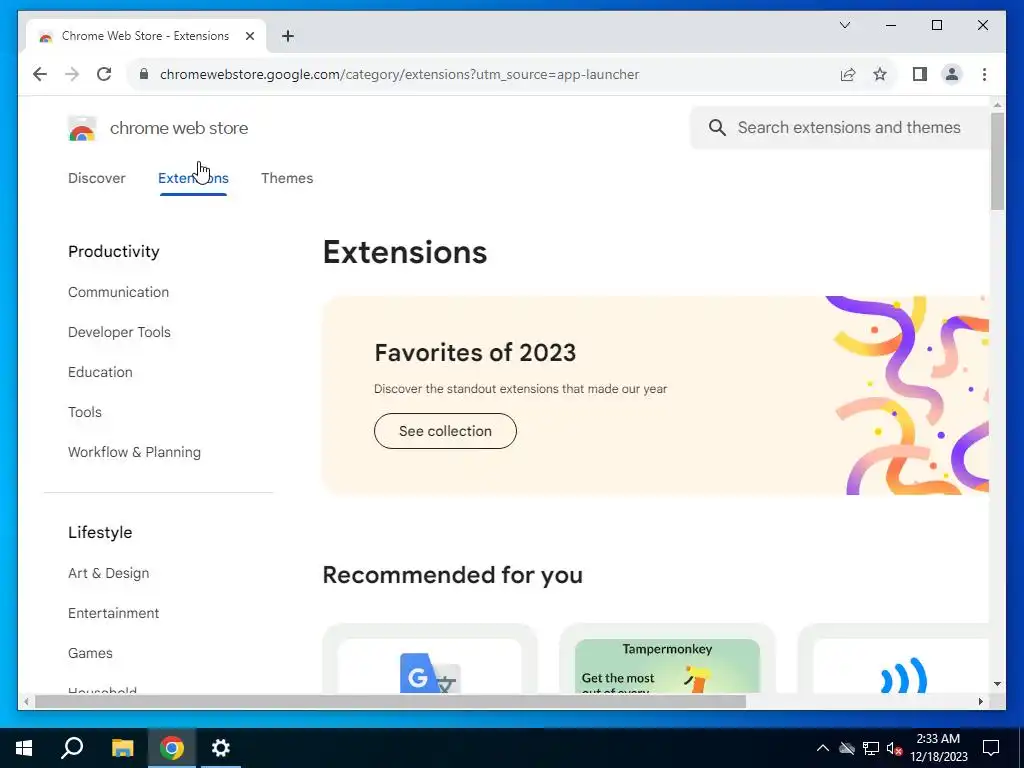This screenshot has height=768, width=1024.
Task: Open a new tab with the plus button
Action: [x=287, y=36]
